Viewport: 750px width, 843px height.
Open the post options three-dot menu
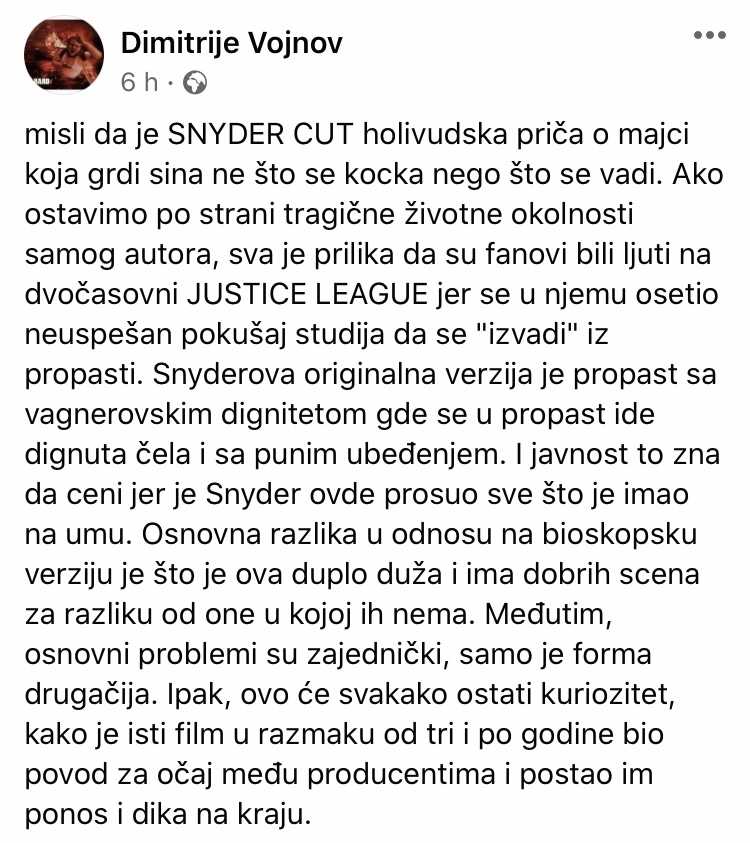pyautogui.click(x=710, y=35)
